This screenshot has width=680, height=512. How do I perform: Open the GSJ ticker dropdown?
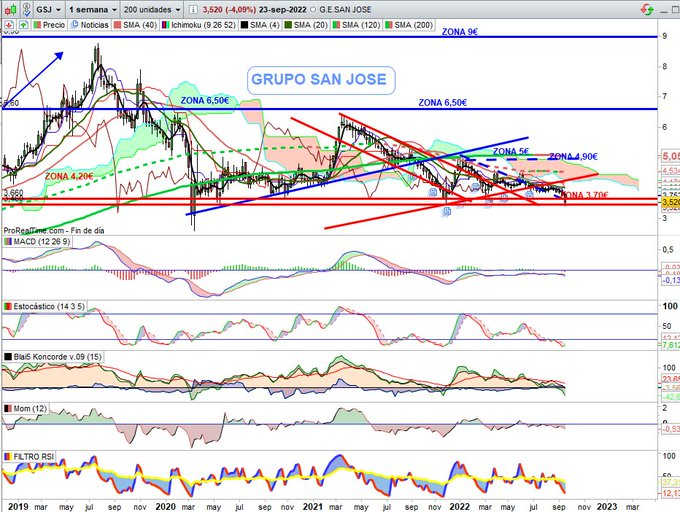[x=48, y=10]
